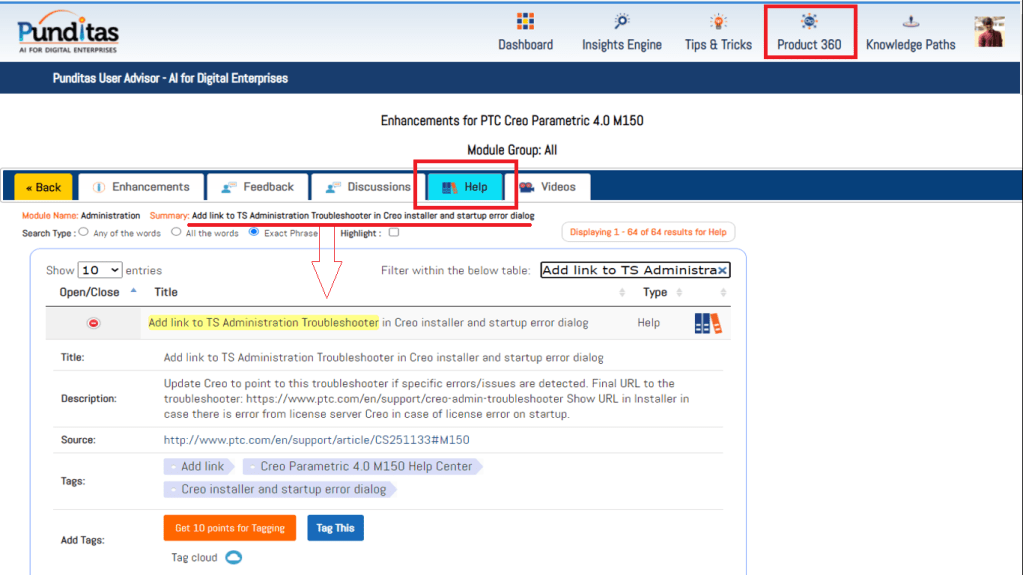
Task: Open the Knowledge Paths icon
Action: click(910, 22)
